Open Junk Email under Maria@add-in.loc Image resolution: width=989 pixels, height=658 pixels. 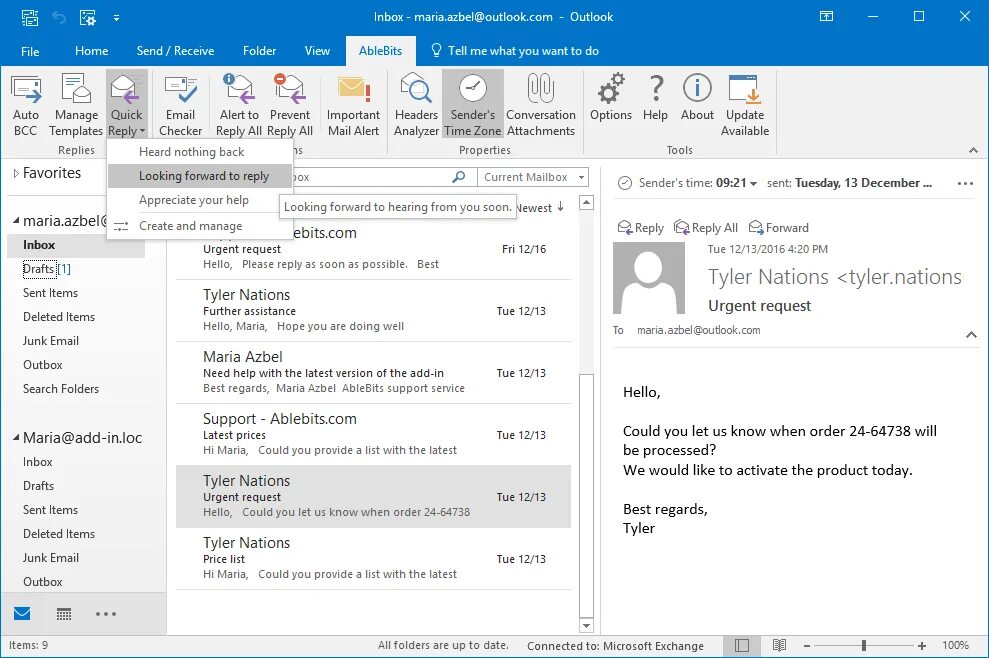pyautogui.click(x=50, y=558)
